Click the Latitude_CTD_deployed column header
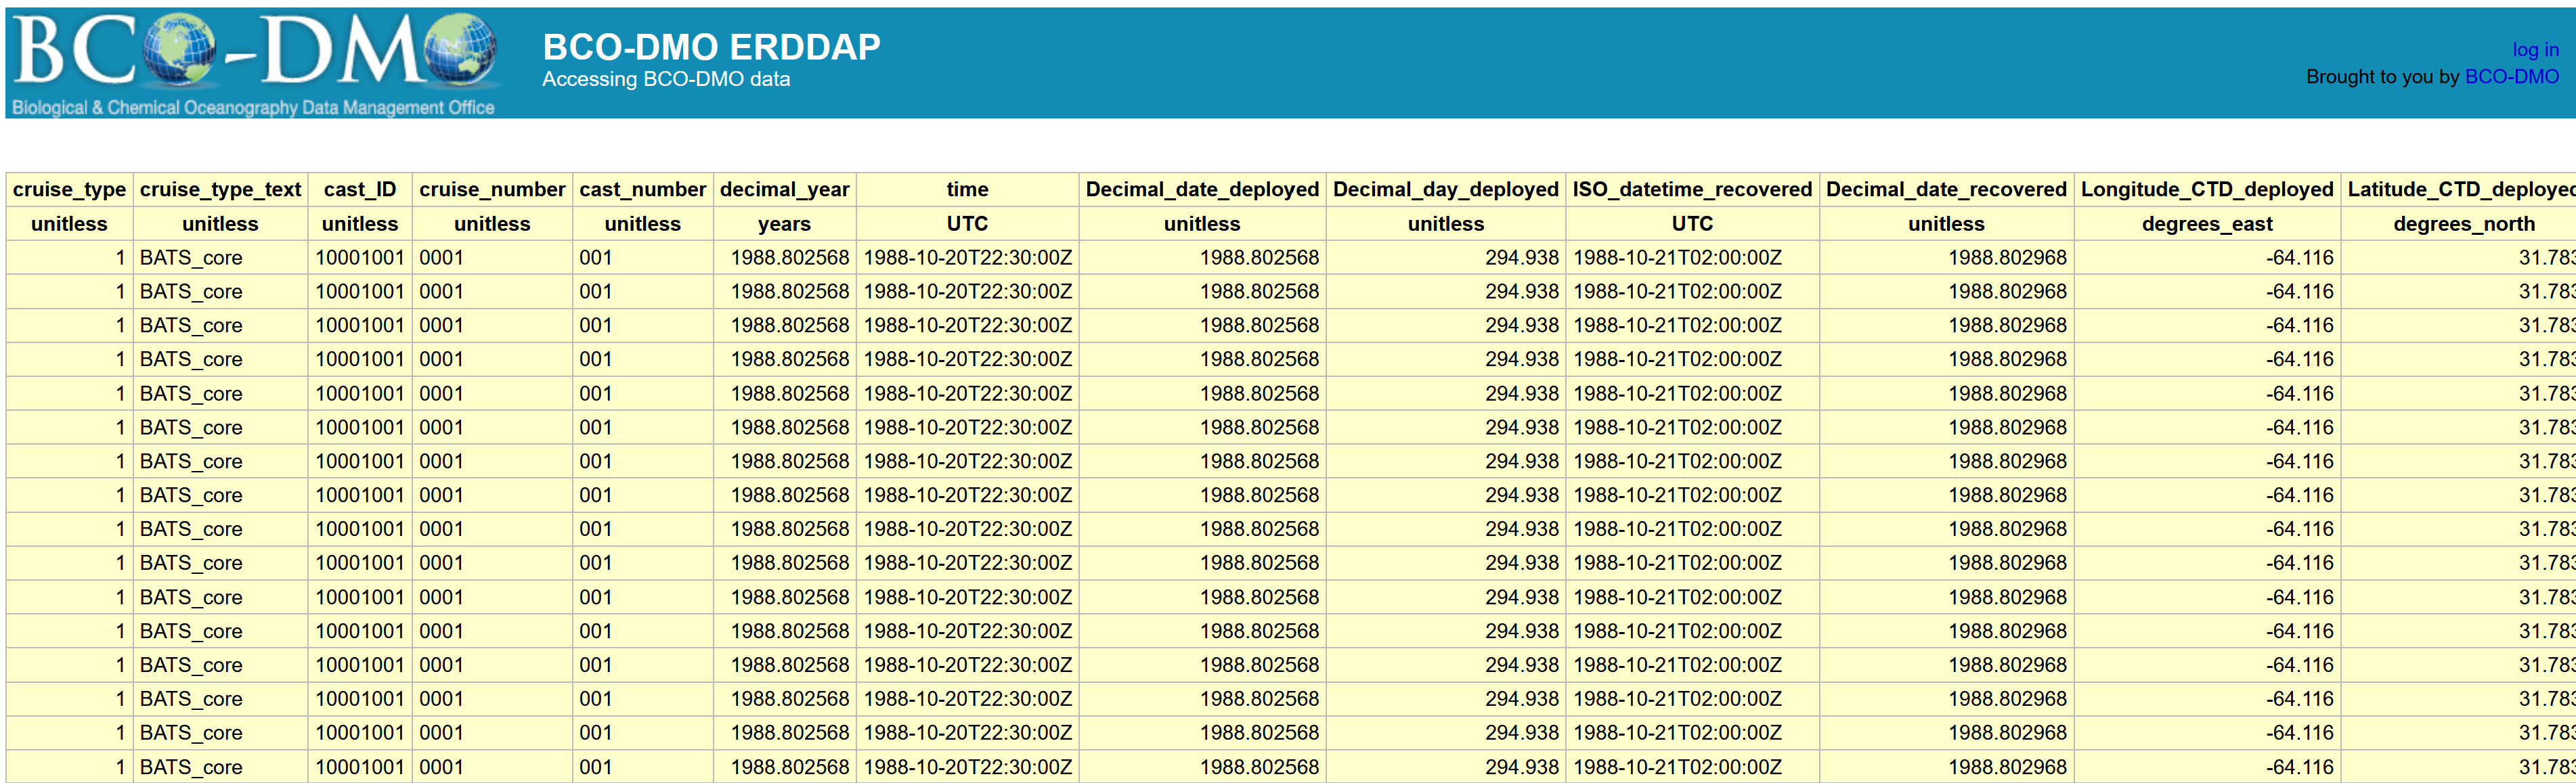This screenshot has width=2576, height=783. pos(2459,190)
